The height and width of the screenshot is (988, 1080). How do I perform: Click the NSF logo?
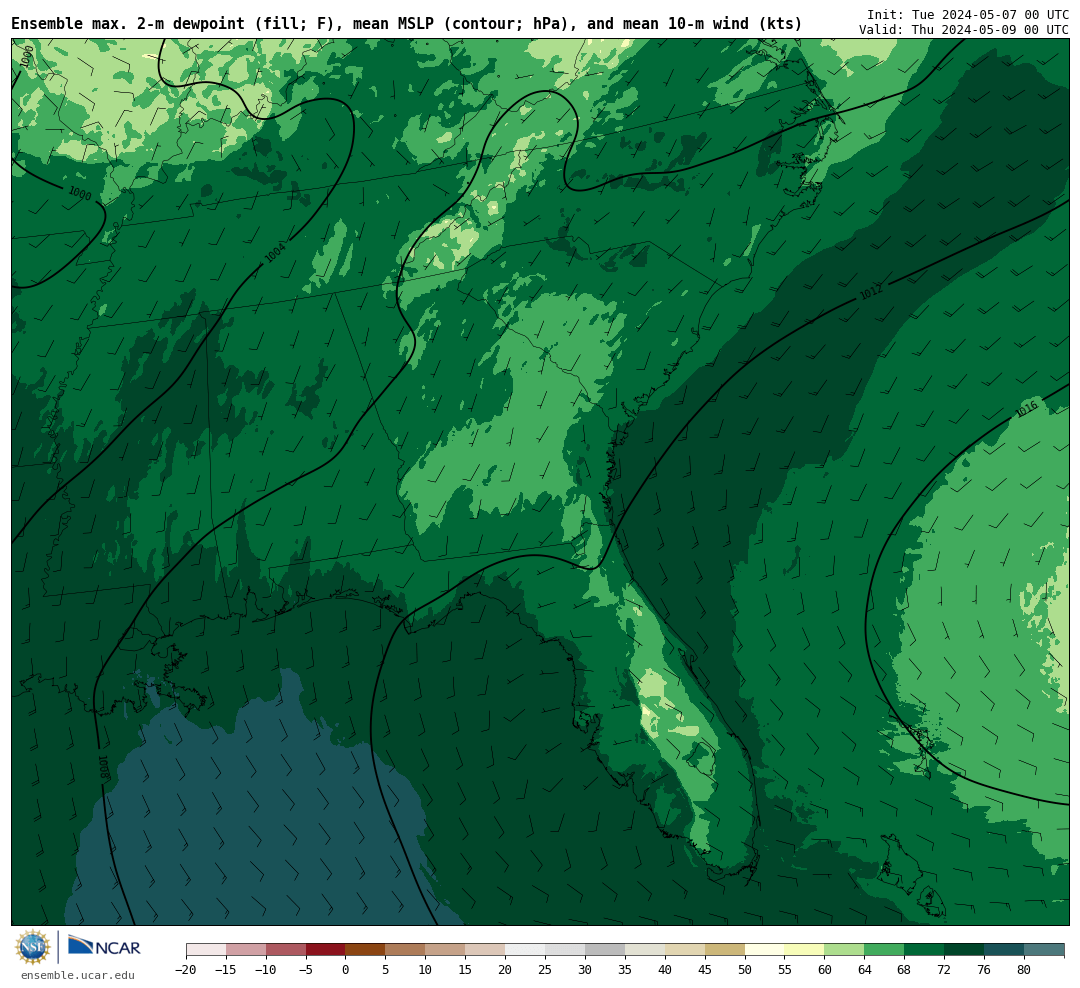33,947
